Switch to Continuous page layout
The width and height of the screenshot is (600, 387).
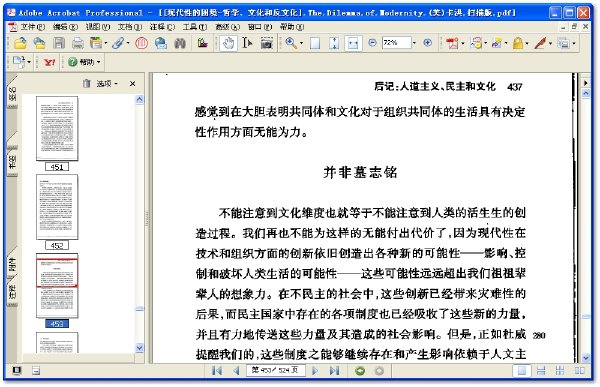pos(541,371)
